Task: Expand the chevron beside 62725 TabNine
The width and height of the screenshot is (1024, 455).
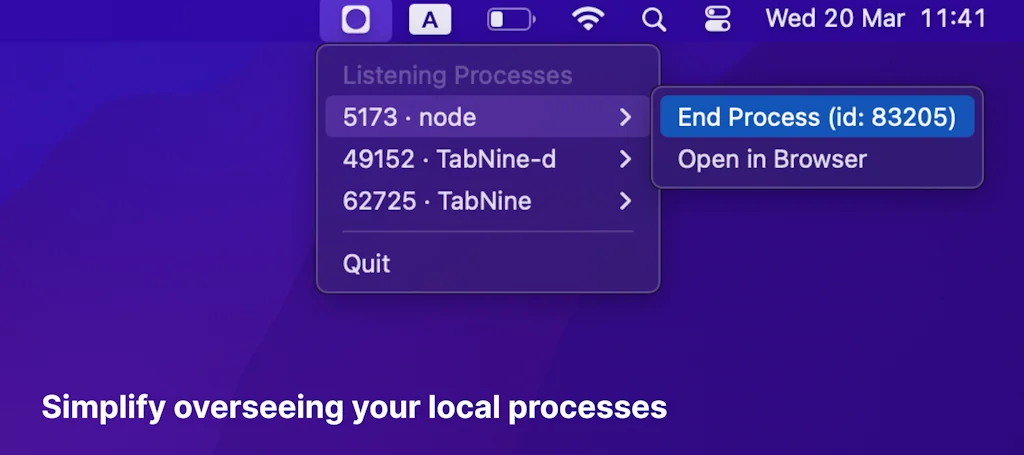Action: pyautogui.click(x=625, y=201)
